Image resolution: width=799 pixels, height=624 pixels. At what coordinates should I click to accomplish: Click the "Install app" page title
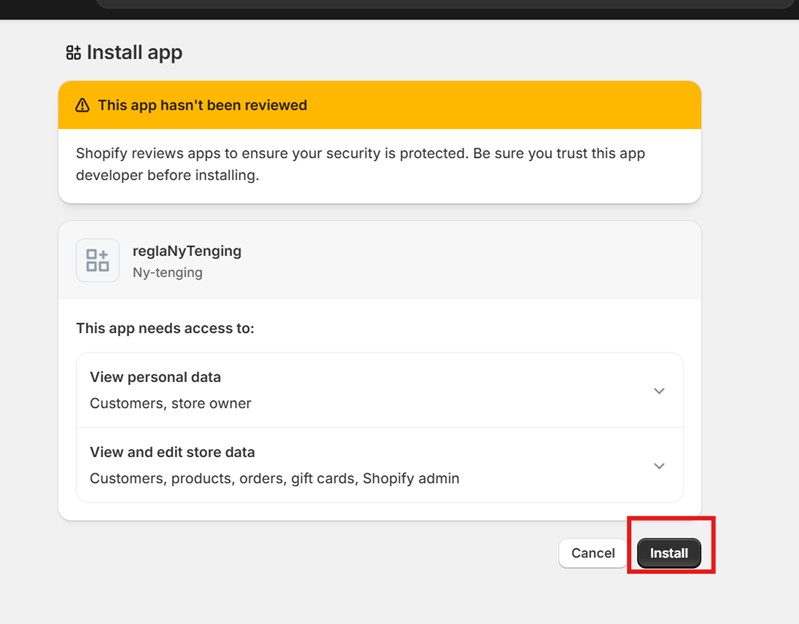(134, 53)
